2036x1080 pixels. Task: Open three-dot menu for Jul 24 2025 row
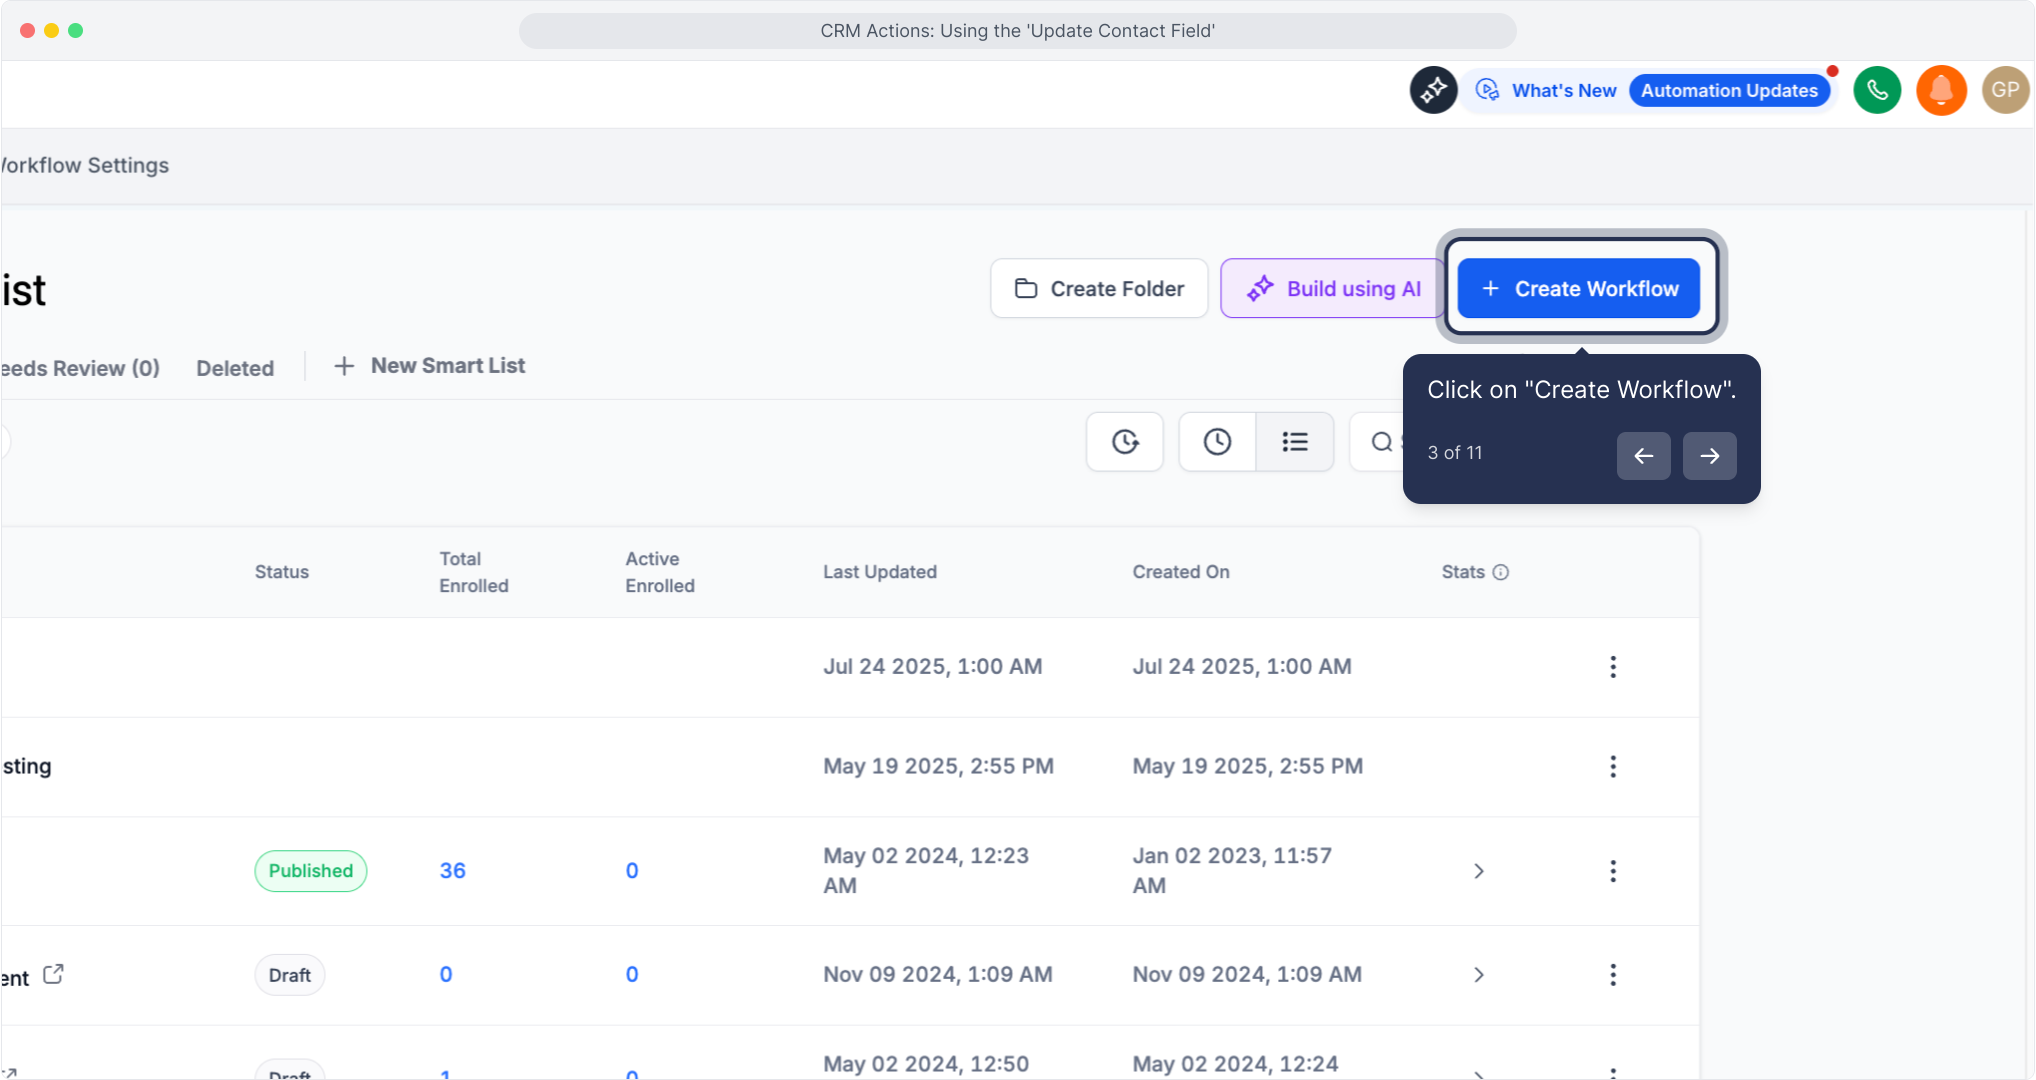pos(1613,667)
